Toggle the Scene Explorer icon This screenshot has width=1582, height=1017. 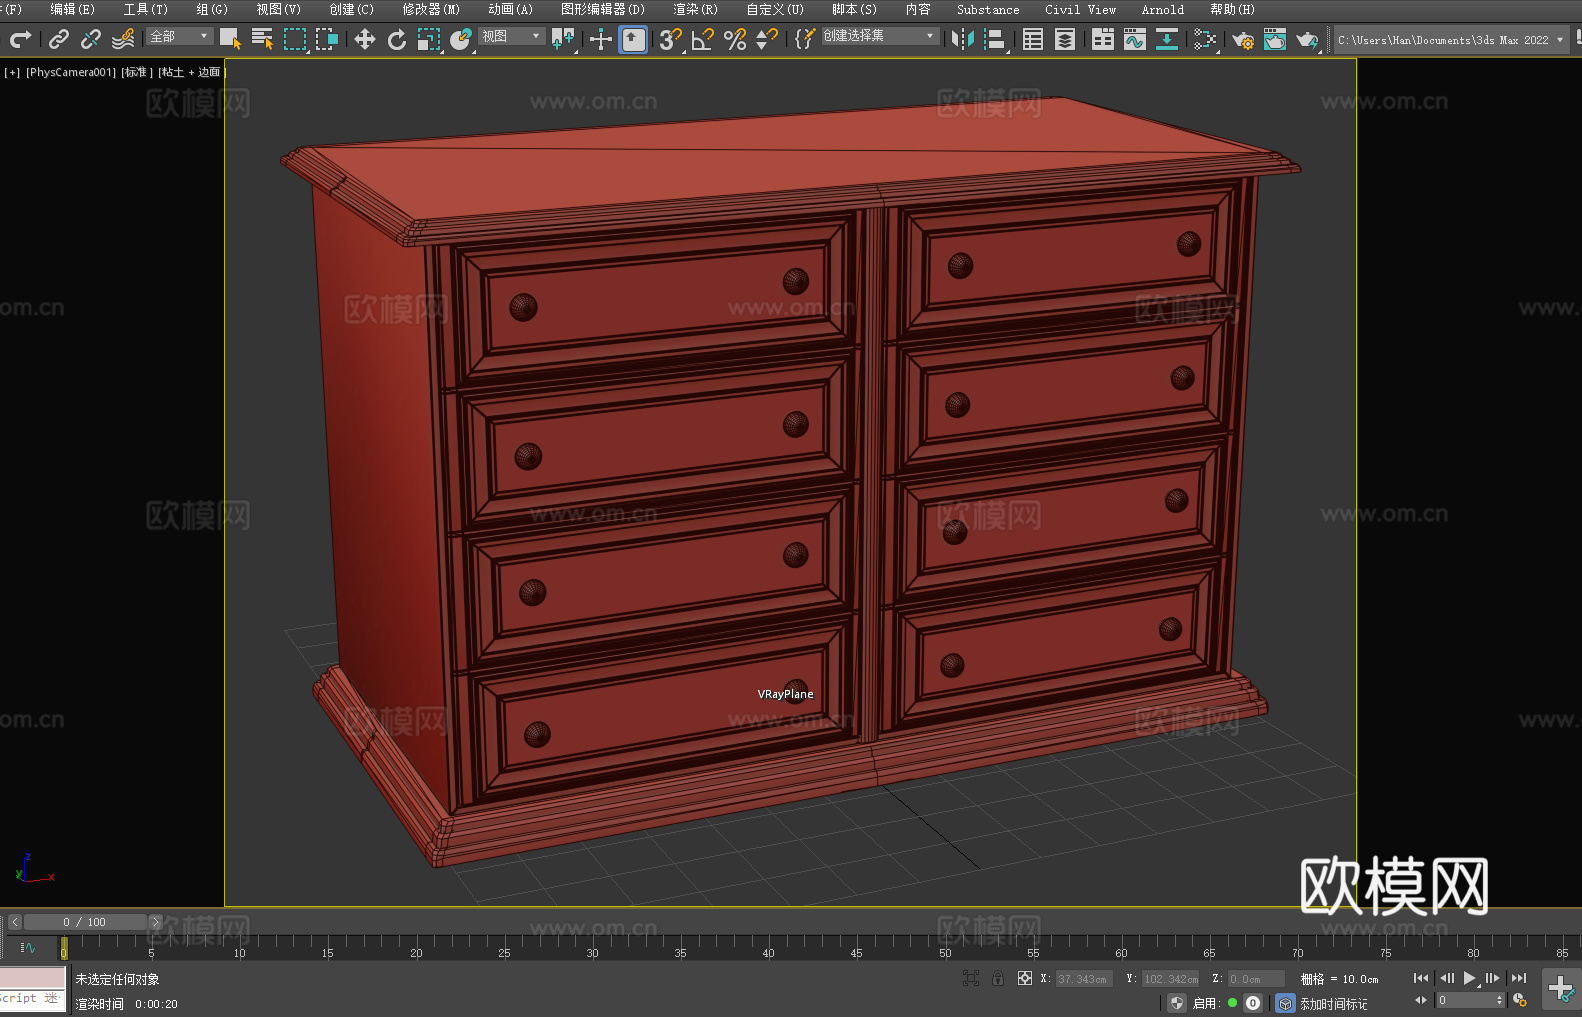[1033, 39]
